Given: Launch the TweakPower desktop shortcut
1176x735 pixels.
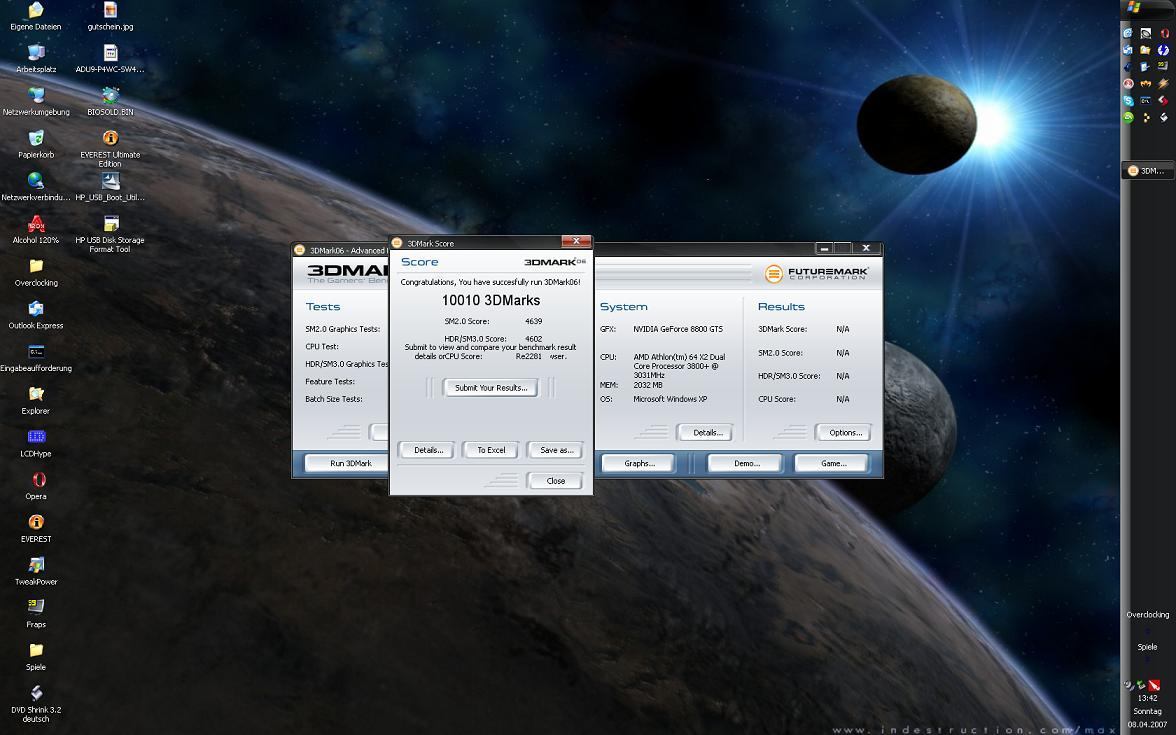Looking at the screenshot, I should tap(35, 572).
